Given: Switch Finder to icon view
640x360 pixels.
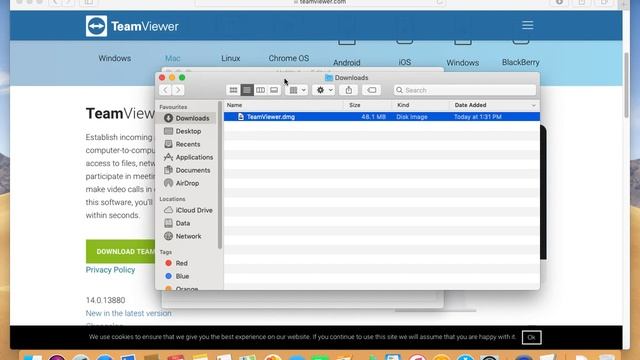Looking at the screenshot, I should (x=233, y=90).
